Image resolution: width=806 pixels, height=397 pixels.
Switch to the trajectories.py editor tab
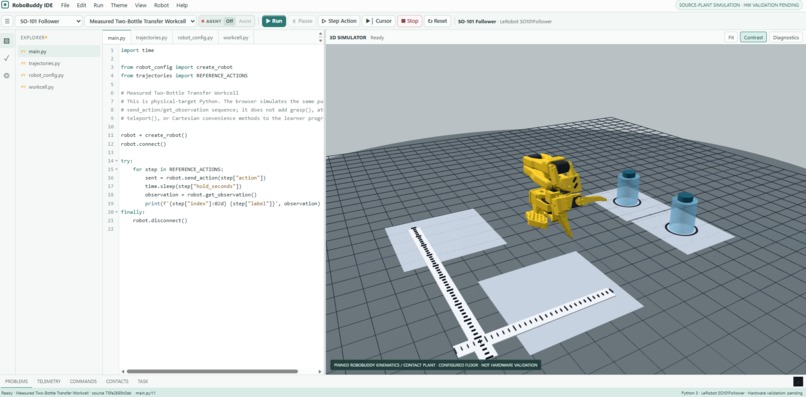pyautogui.click(x=151, y=38)
